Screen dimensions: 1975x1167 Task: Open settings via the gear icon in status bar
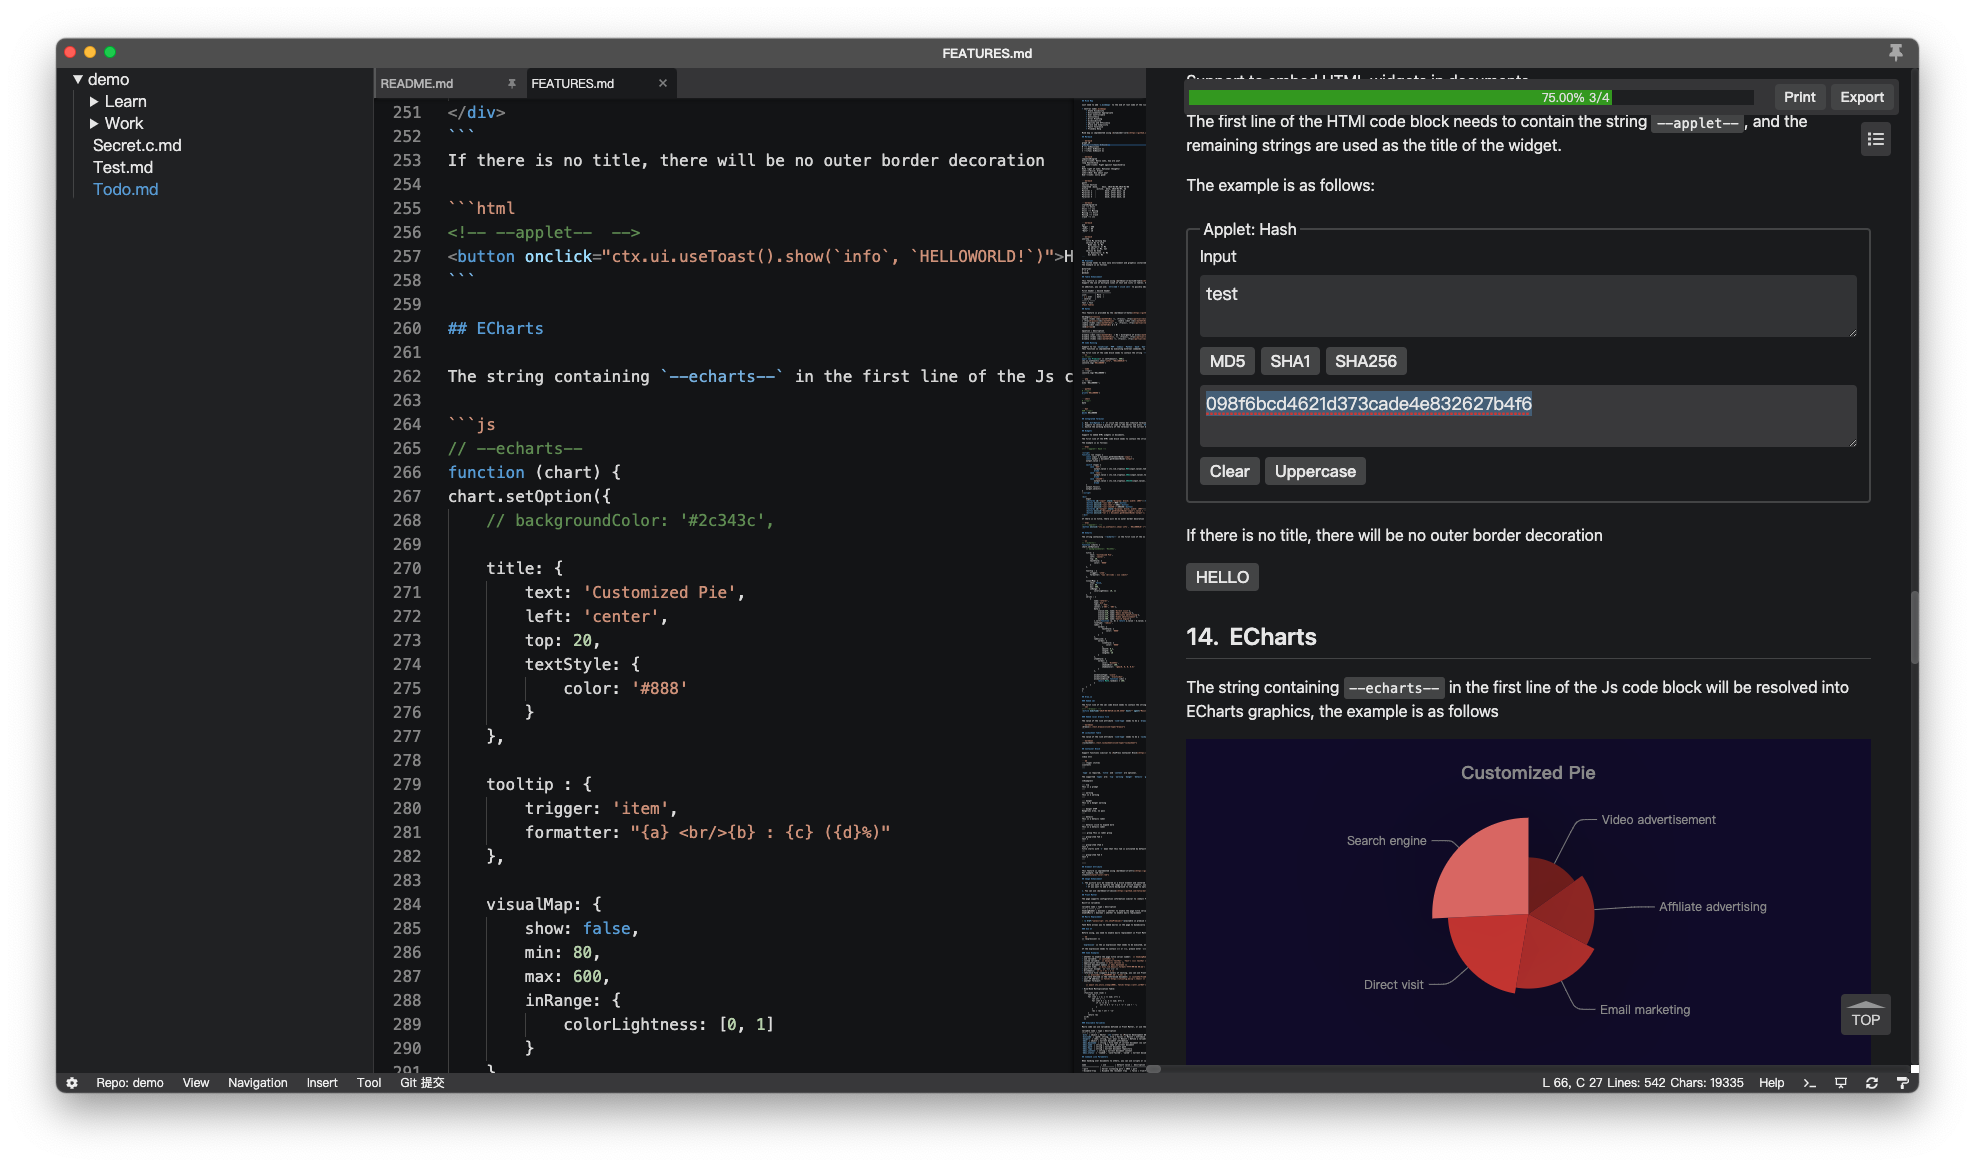(71, 1083)
